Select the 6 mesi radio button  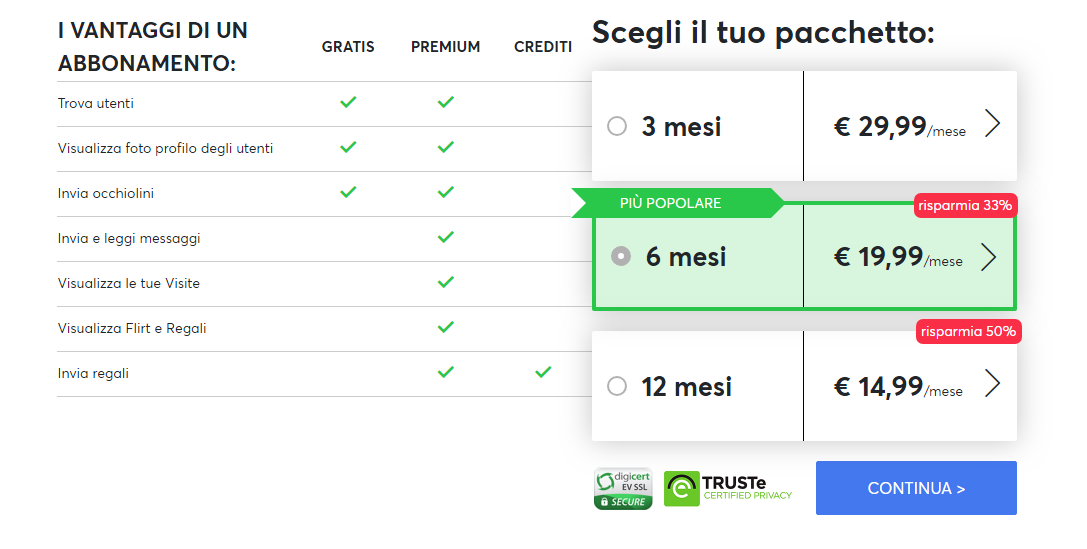click(620, 256)
